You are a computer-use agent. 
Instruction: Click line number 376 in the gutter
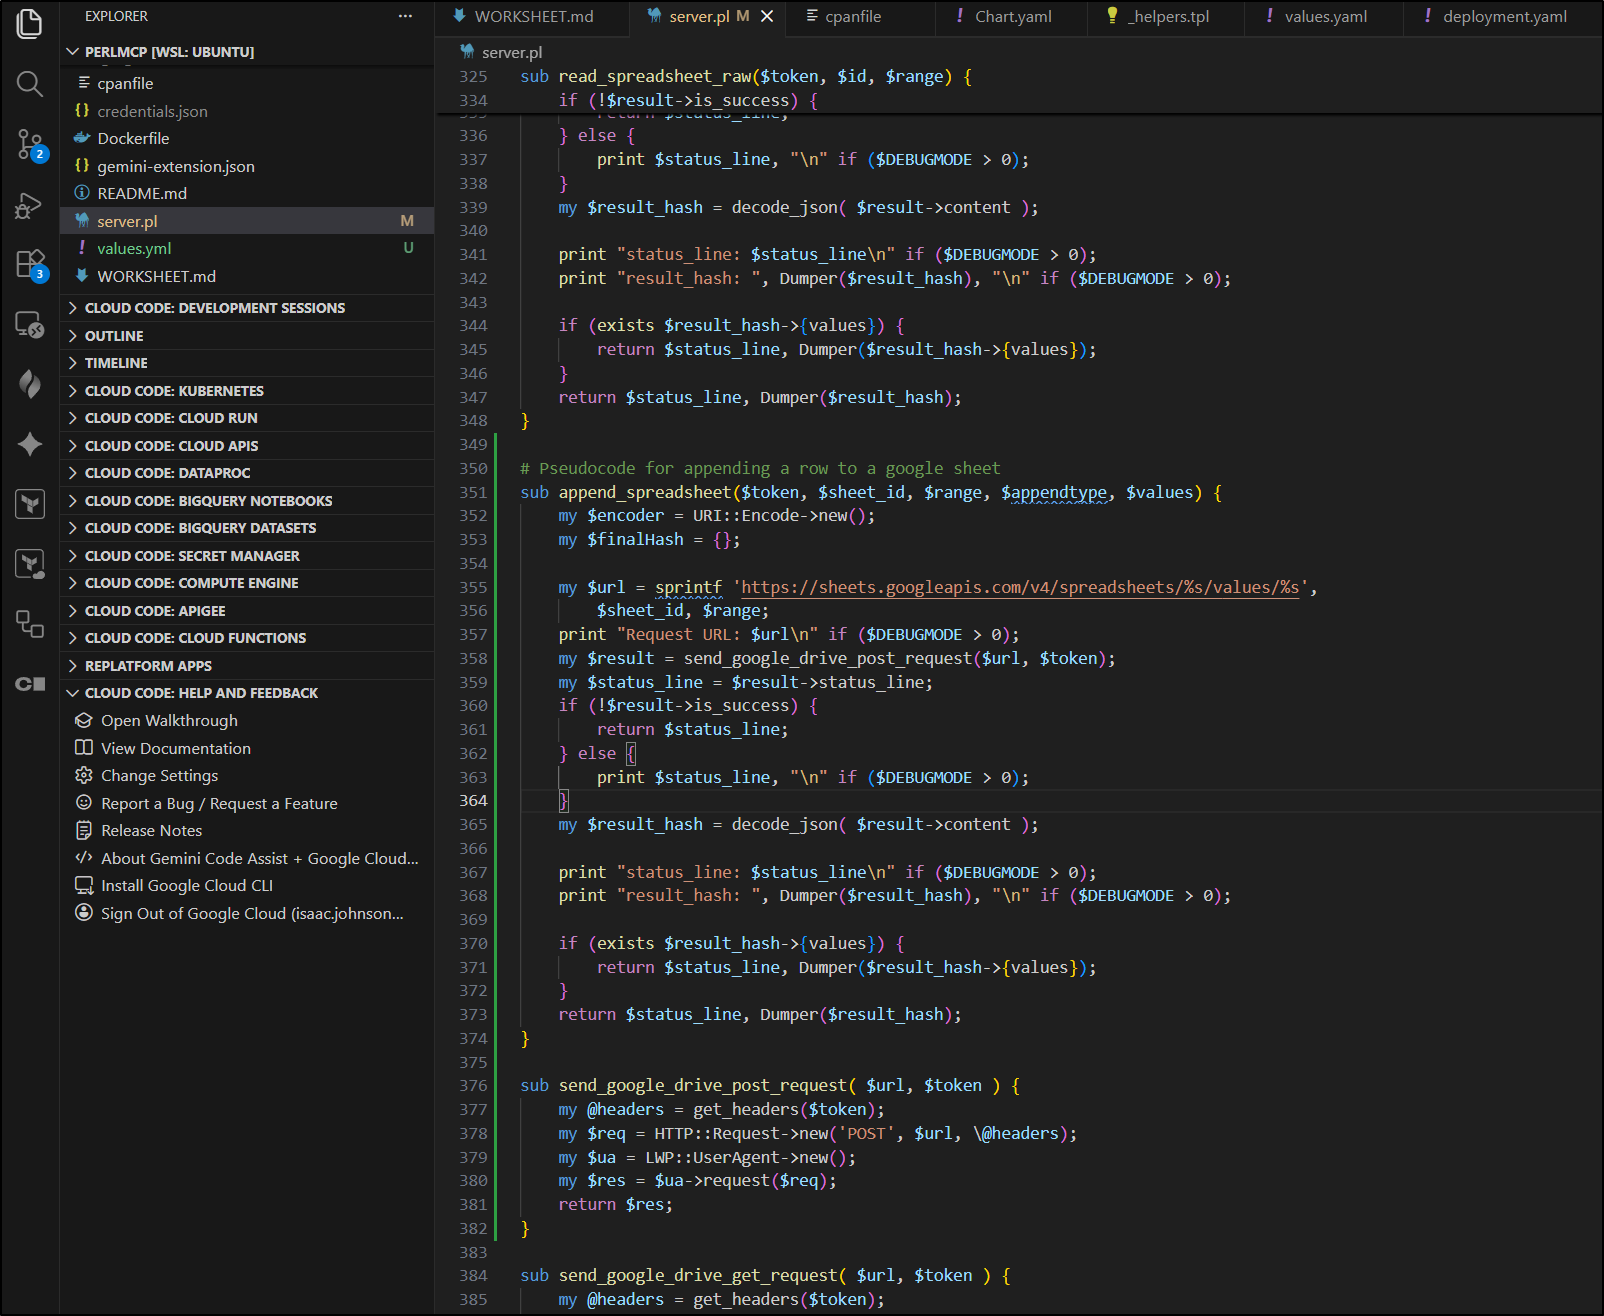(473, 1086)
